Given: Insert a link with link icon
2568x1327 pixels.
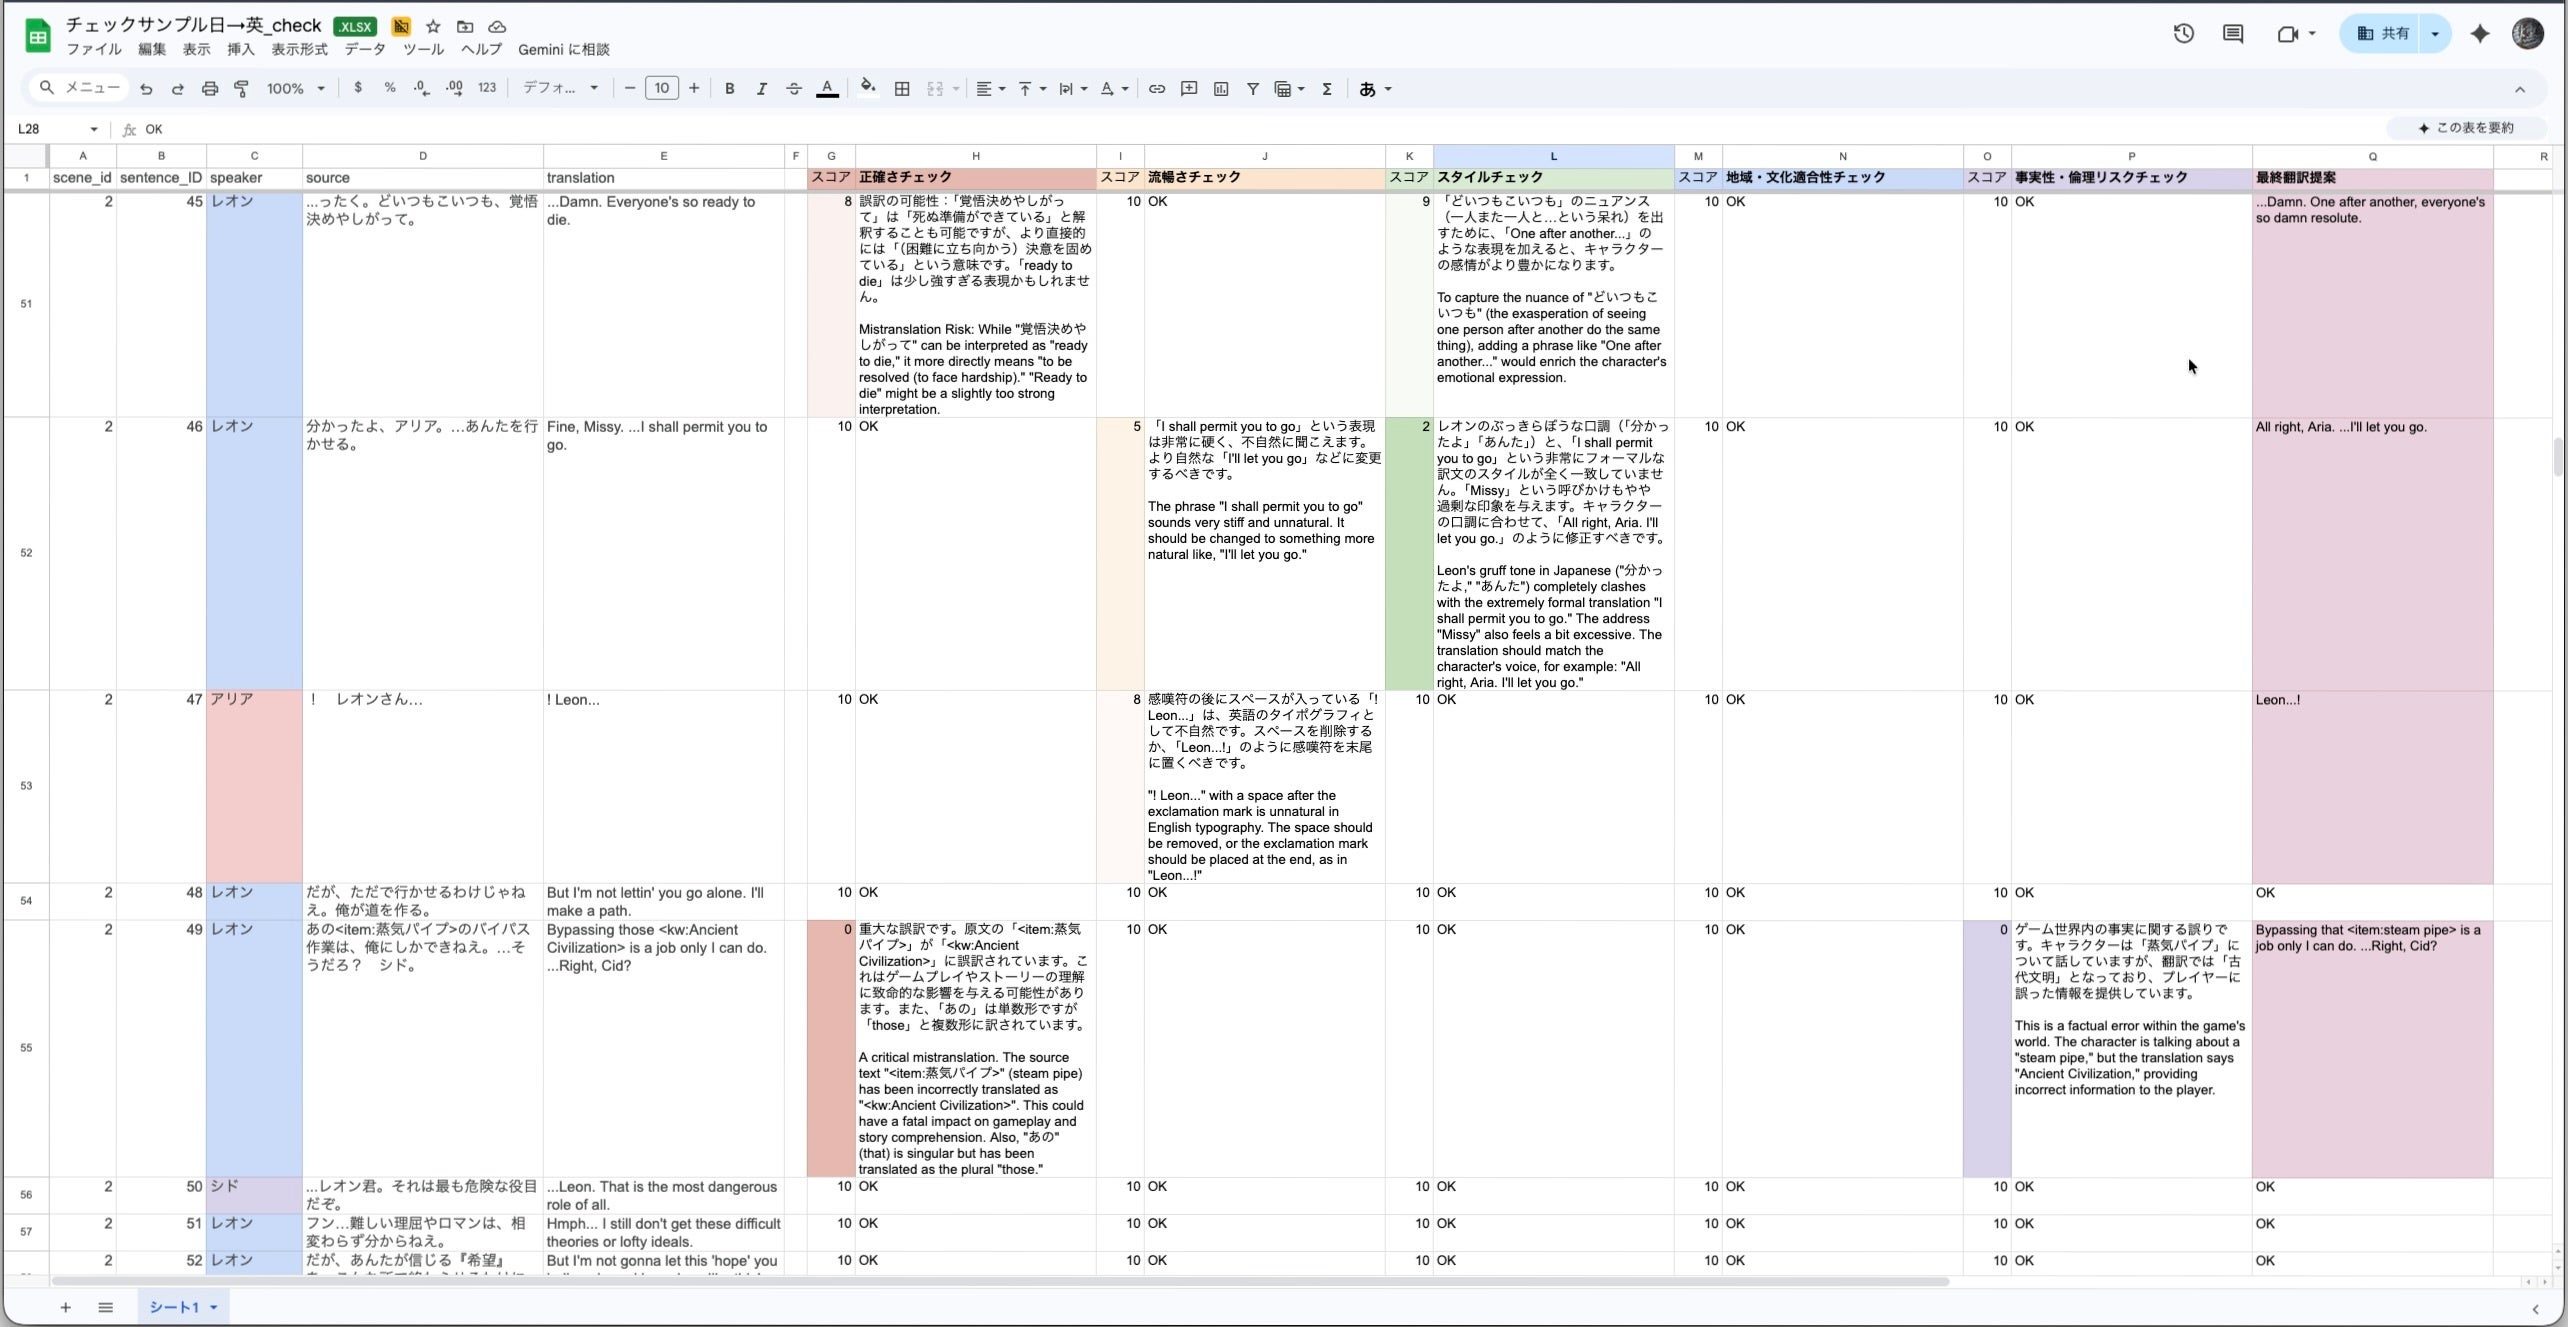Looking at the screenshot, I should click(x=1156, y=89).
